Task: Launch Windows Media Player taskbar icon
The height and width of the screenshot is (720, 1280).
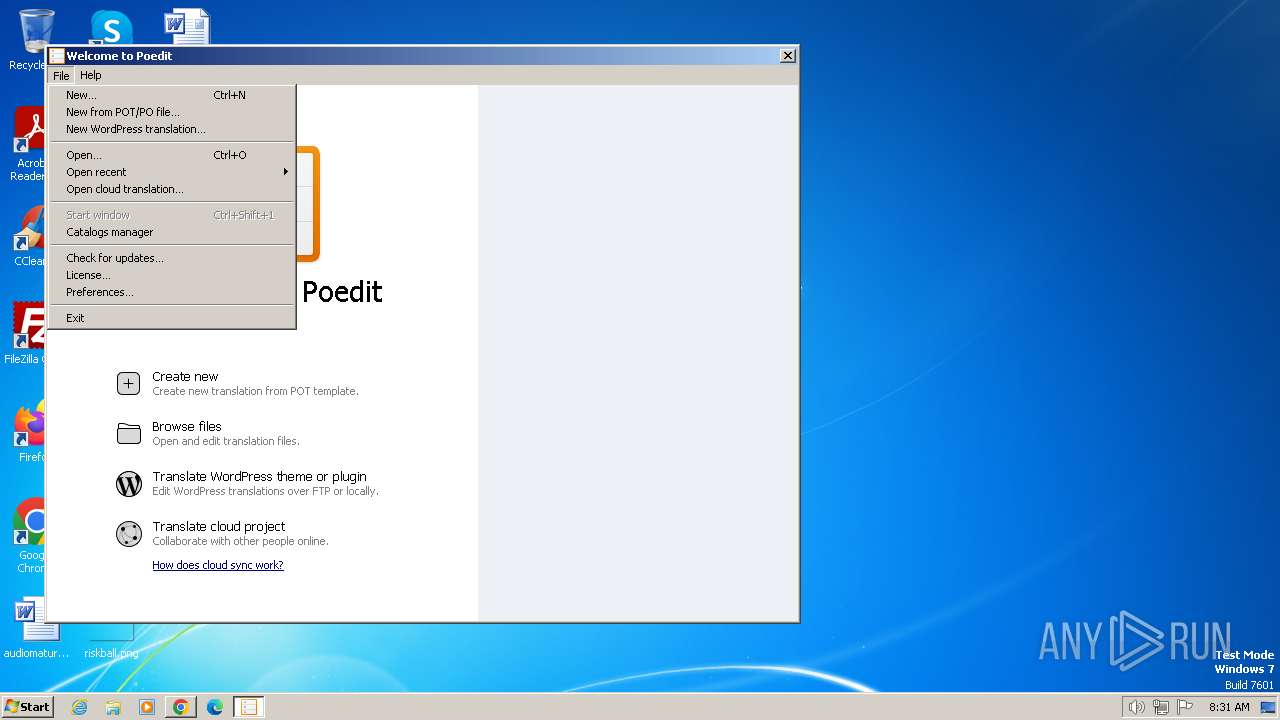Action: pyautogui.click(x=147, y=707)
